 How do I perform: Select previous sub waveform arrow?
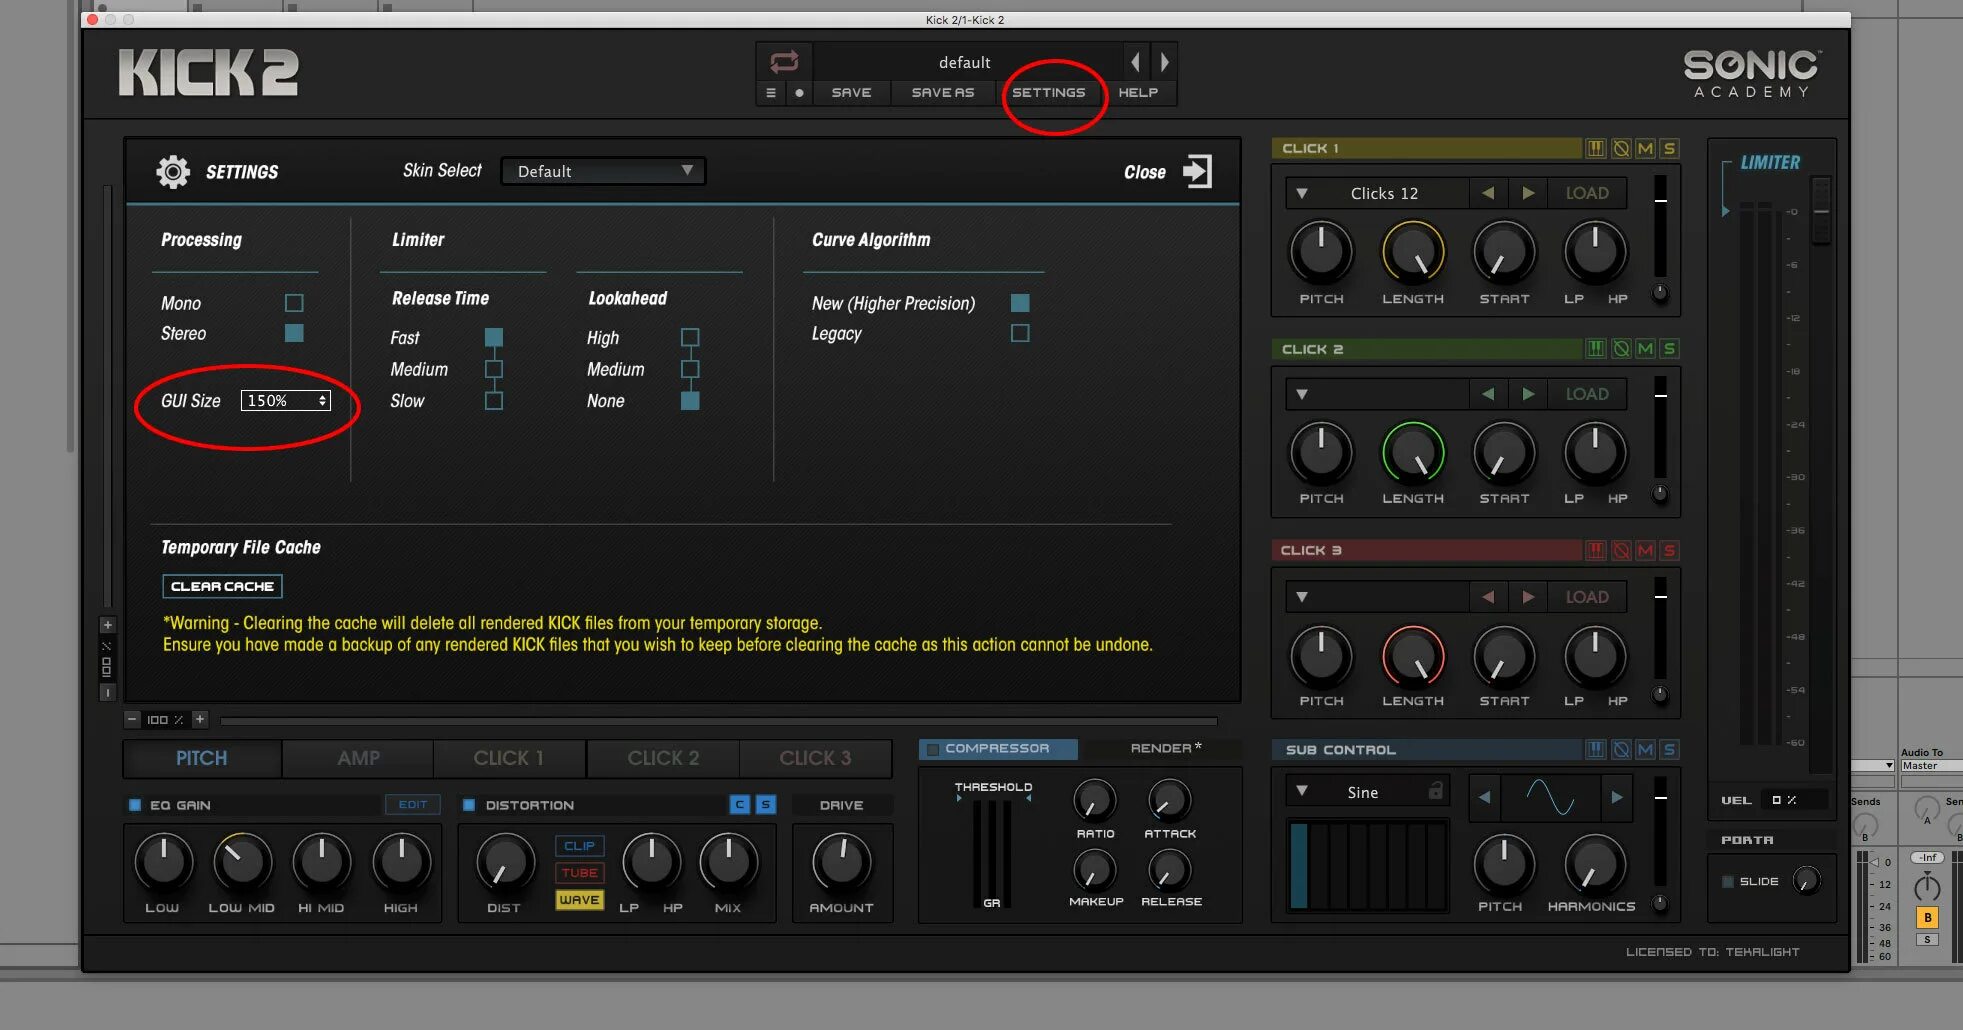point(1484,797)
